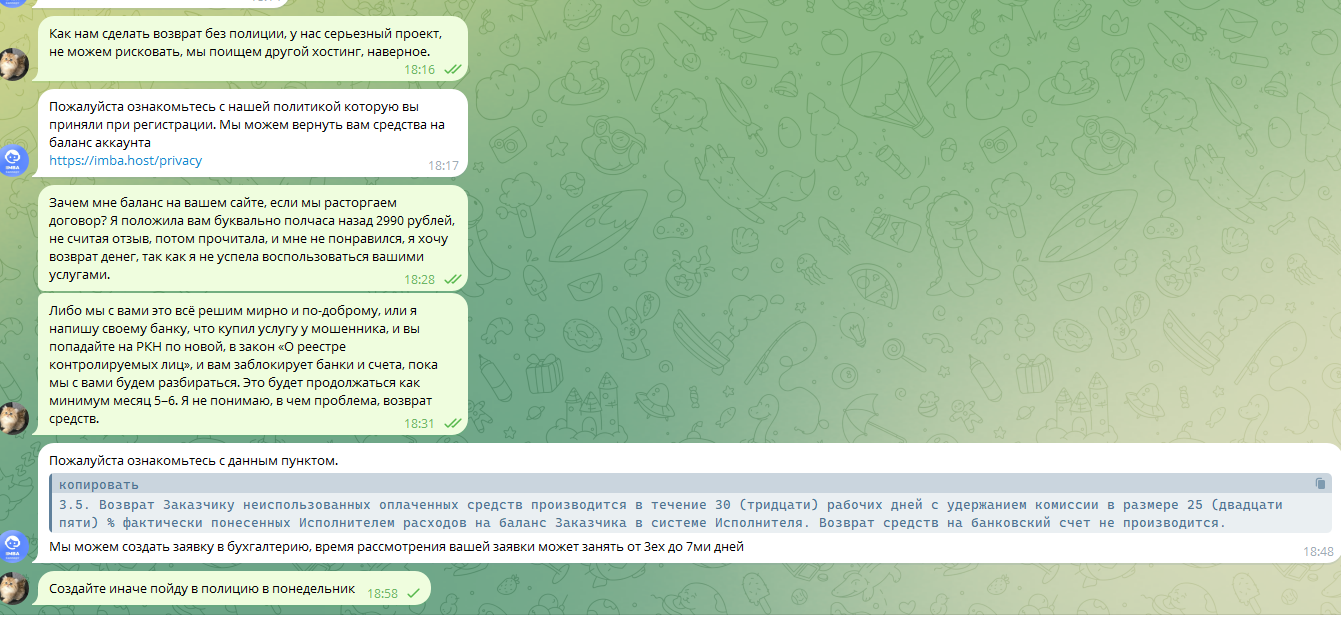The height and width of the screenshot is (619, 1341).
Task: Click the copy icon in the code block
Action: tap(1321, 484)
